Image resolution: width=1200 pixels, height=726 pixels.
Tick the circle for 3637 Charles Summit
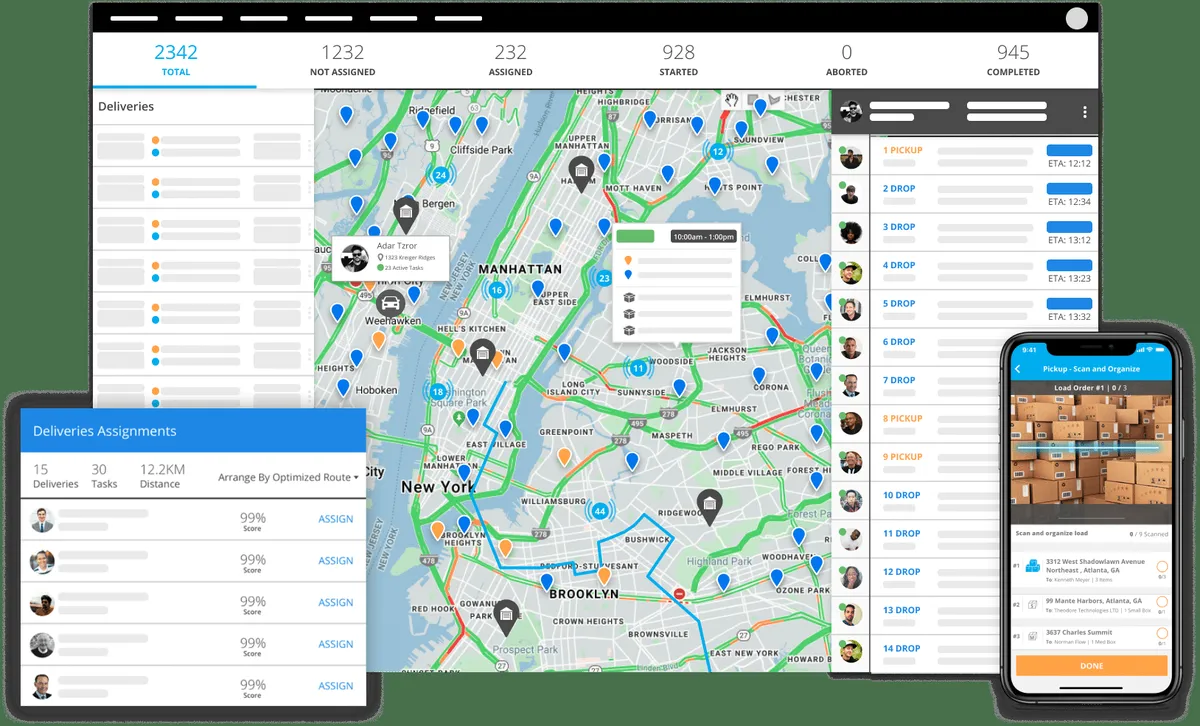(x=1162, y=633)
